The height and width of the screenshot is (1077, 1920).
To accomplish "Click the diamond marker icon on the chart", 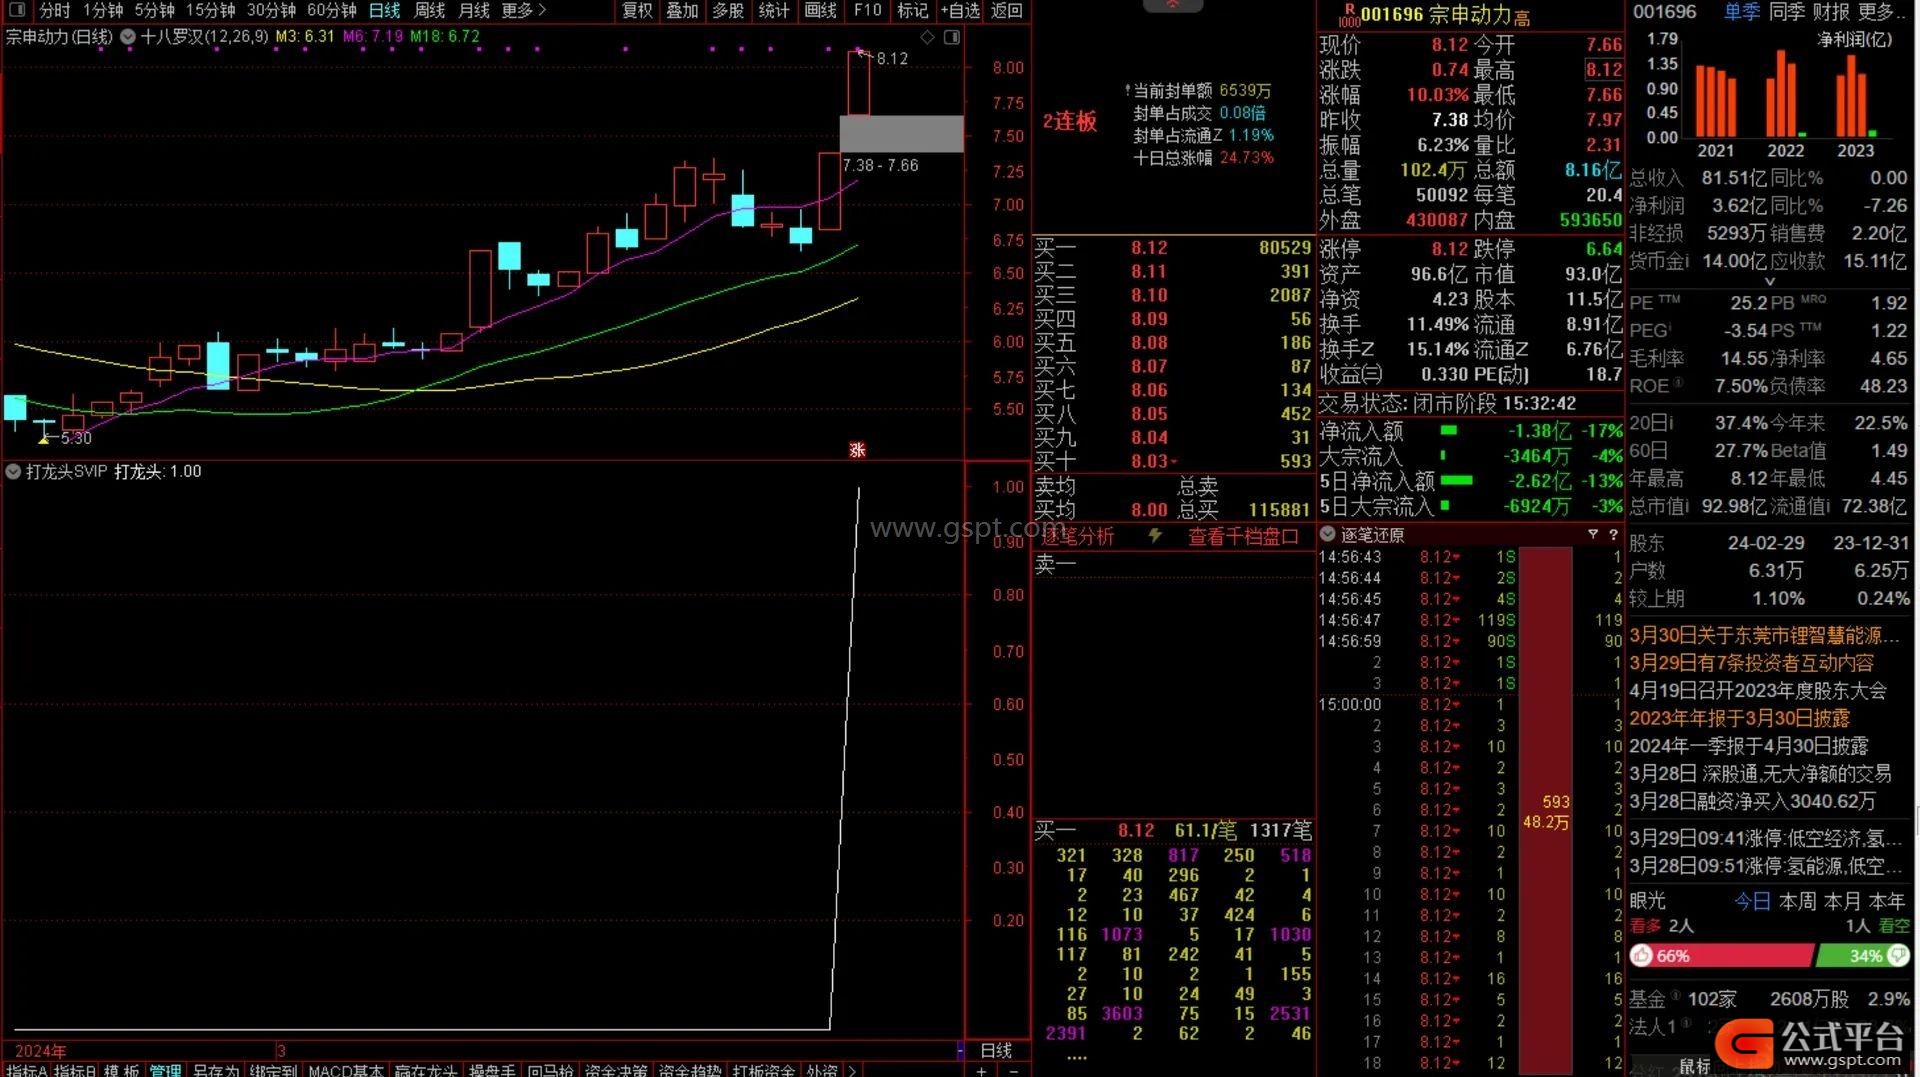I will 927,37.
